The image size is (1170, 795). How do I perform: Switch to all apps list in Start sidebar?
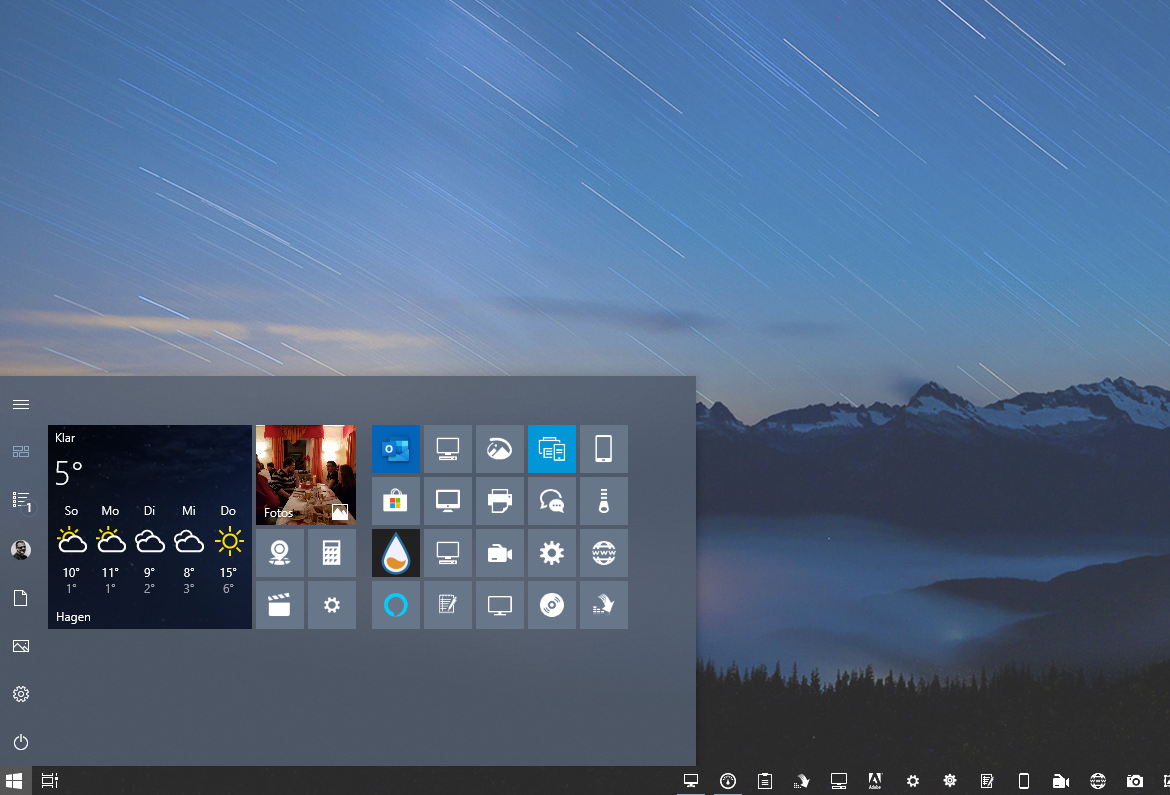coord(21,500)
